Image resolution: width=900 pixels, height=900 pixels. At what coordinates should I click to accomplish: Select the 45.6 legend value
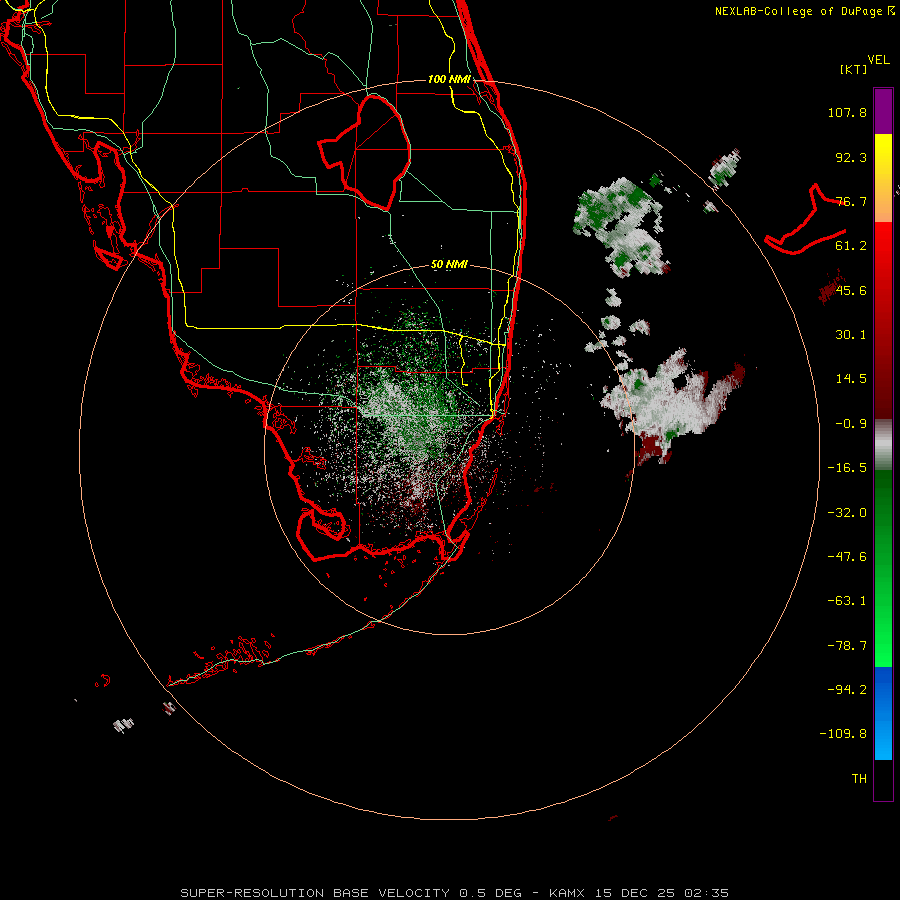(851, 290)
